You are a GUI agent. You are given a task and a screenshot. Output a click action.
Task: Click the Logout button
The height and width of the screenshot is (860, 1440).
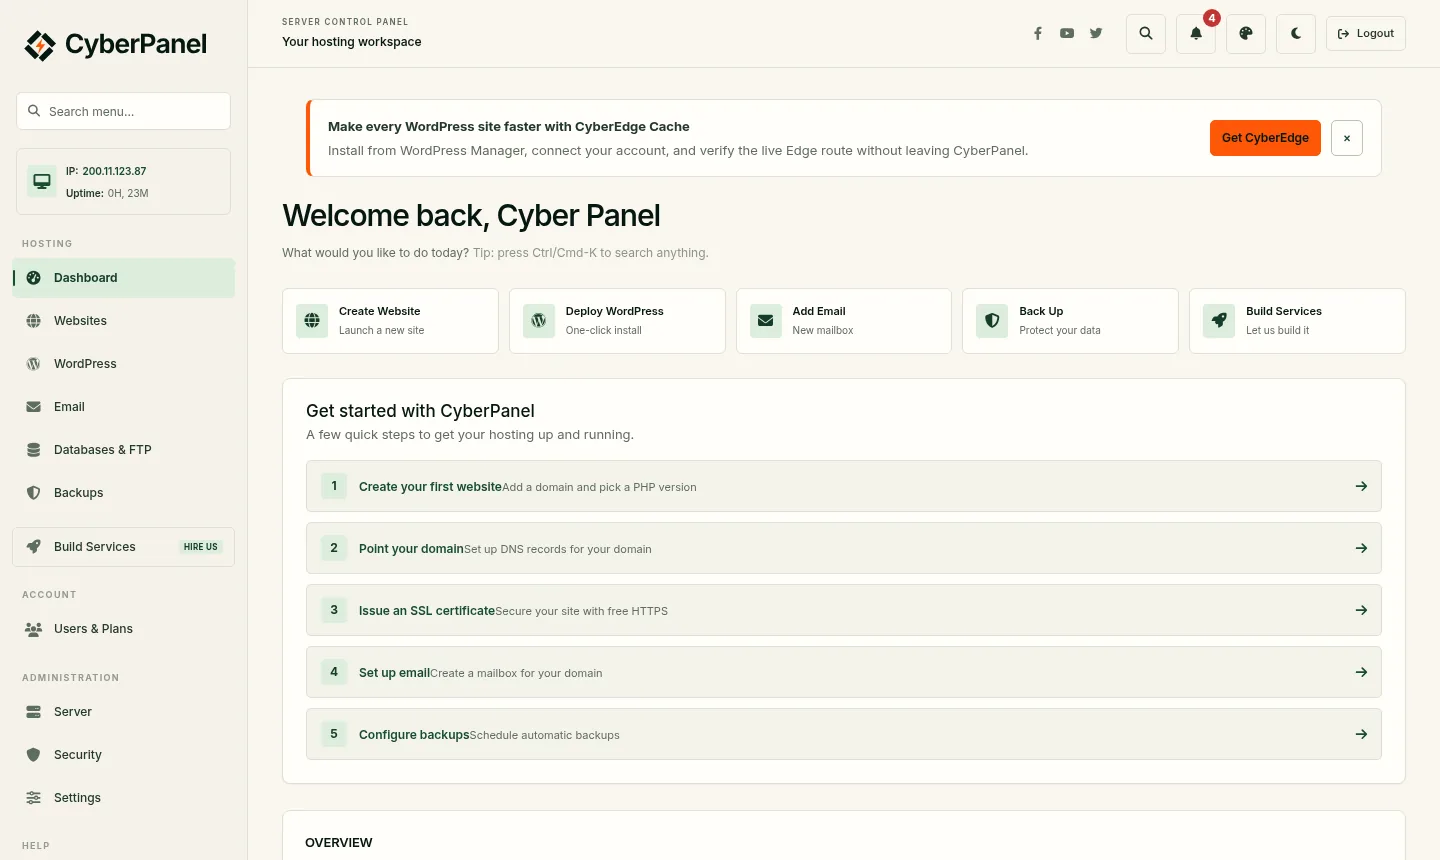pyautogui.click(x=1366, y=34)
